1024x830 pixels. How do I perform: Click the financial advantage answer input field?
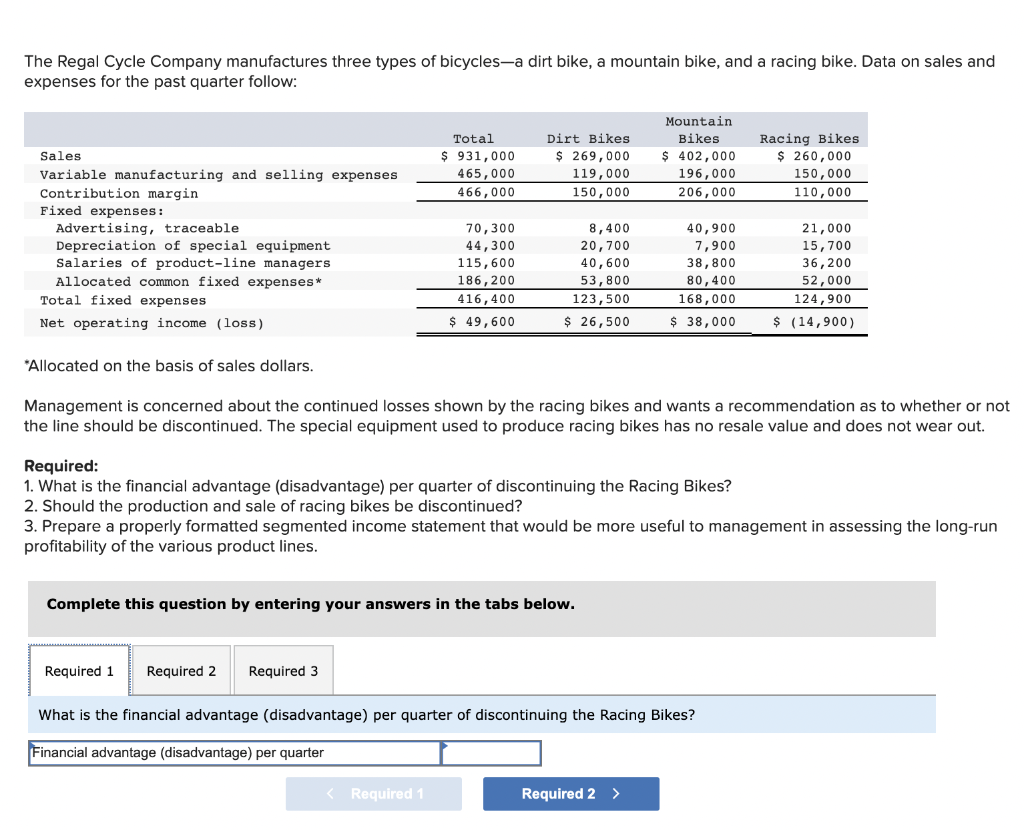(x=491, y=753)
